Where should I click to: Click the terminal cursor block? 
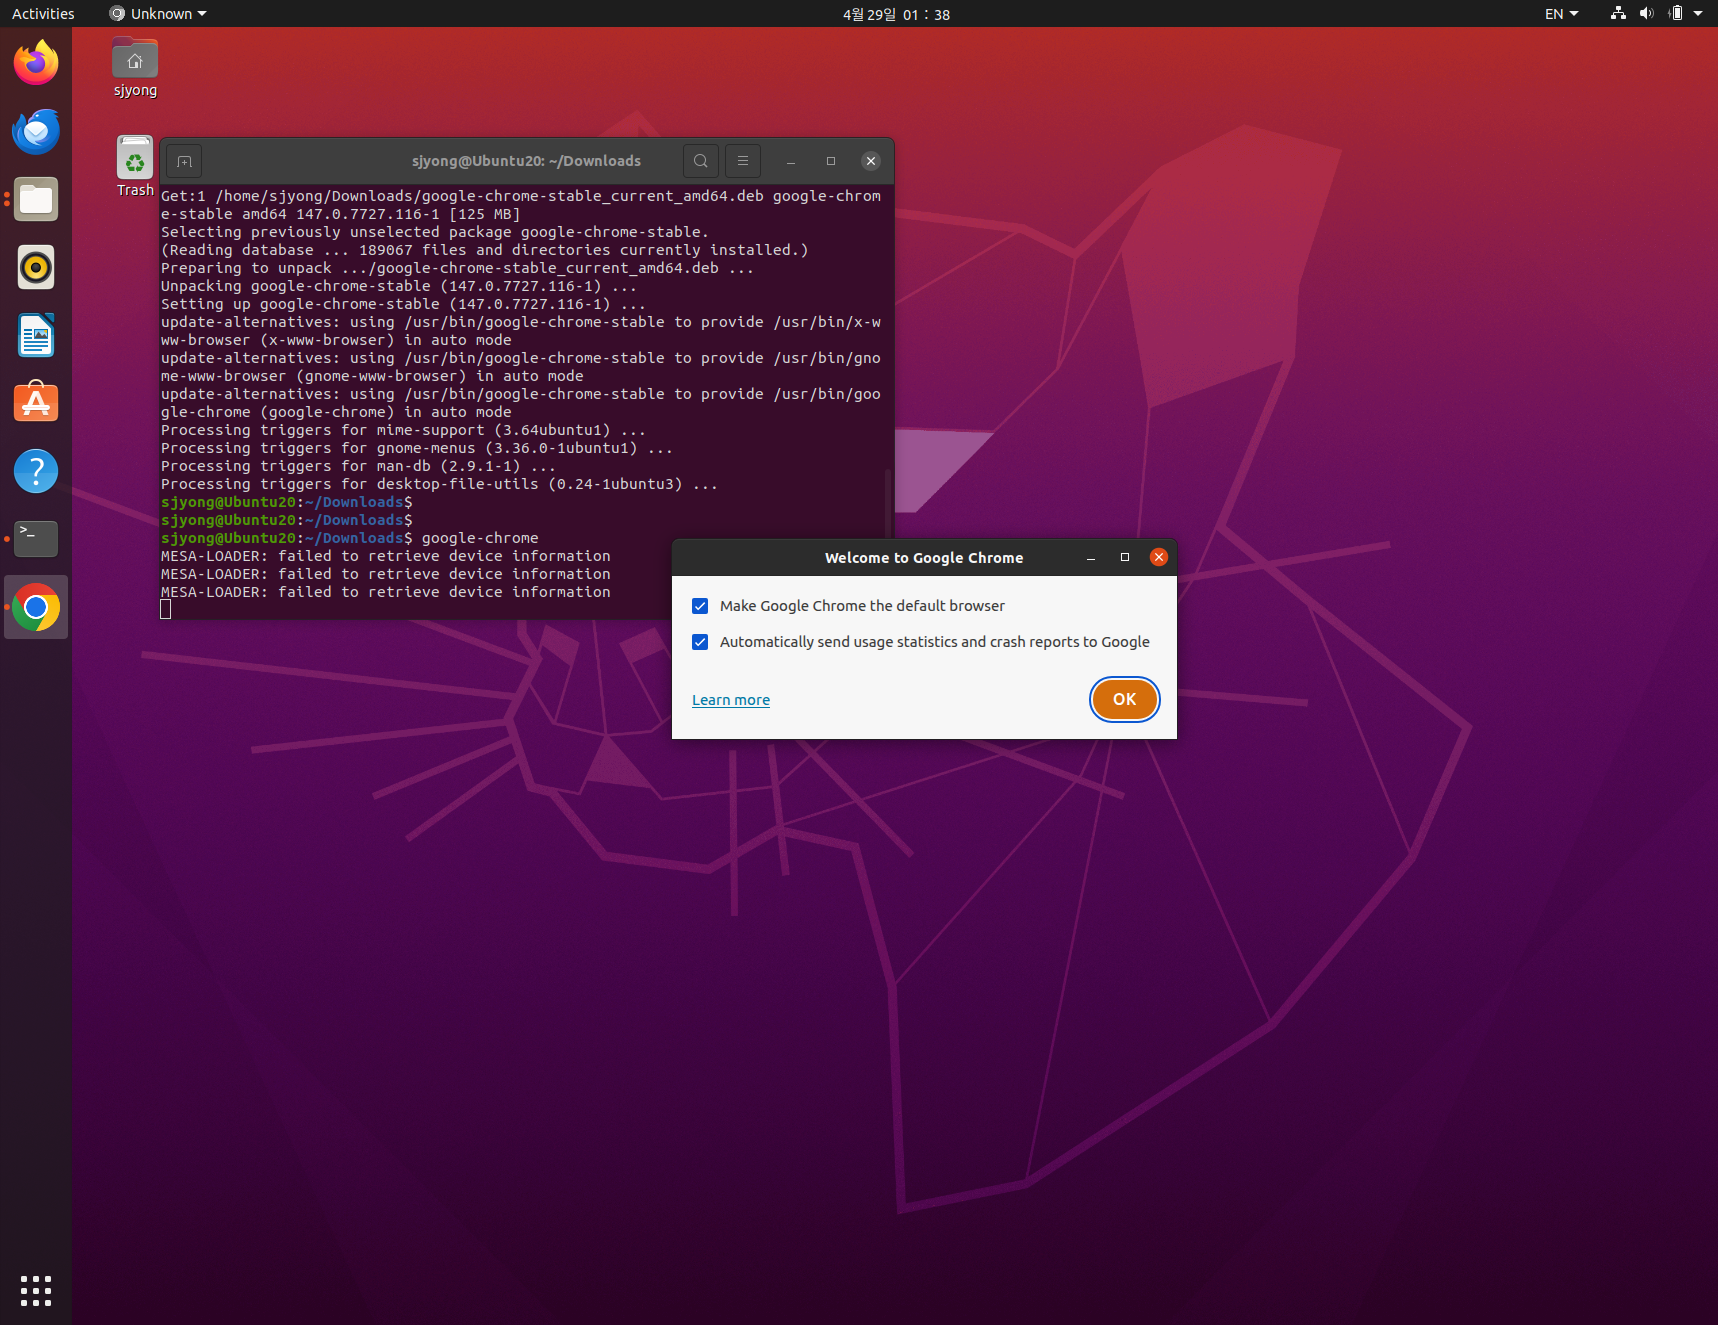pos(166,610)
